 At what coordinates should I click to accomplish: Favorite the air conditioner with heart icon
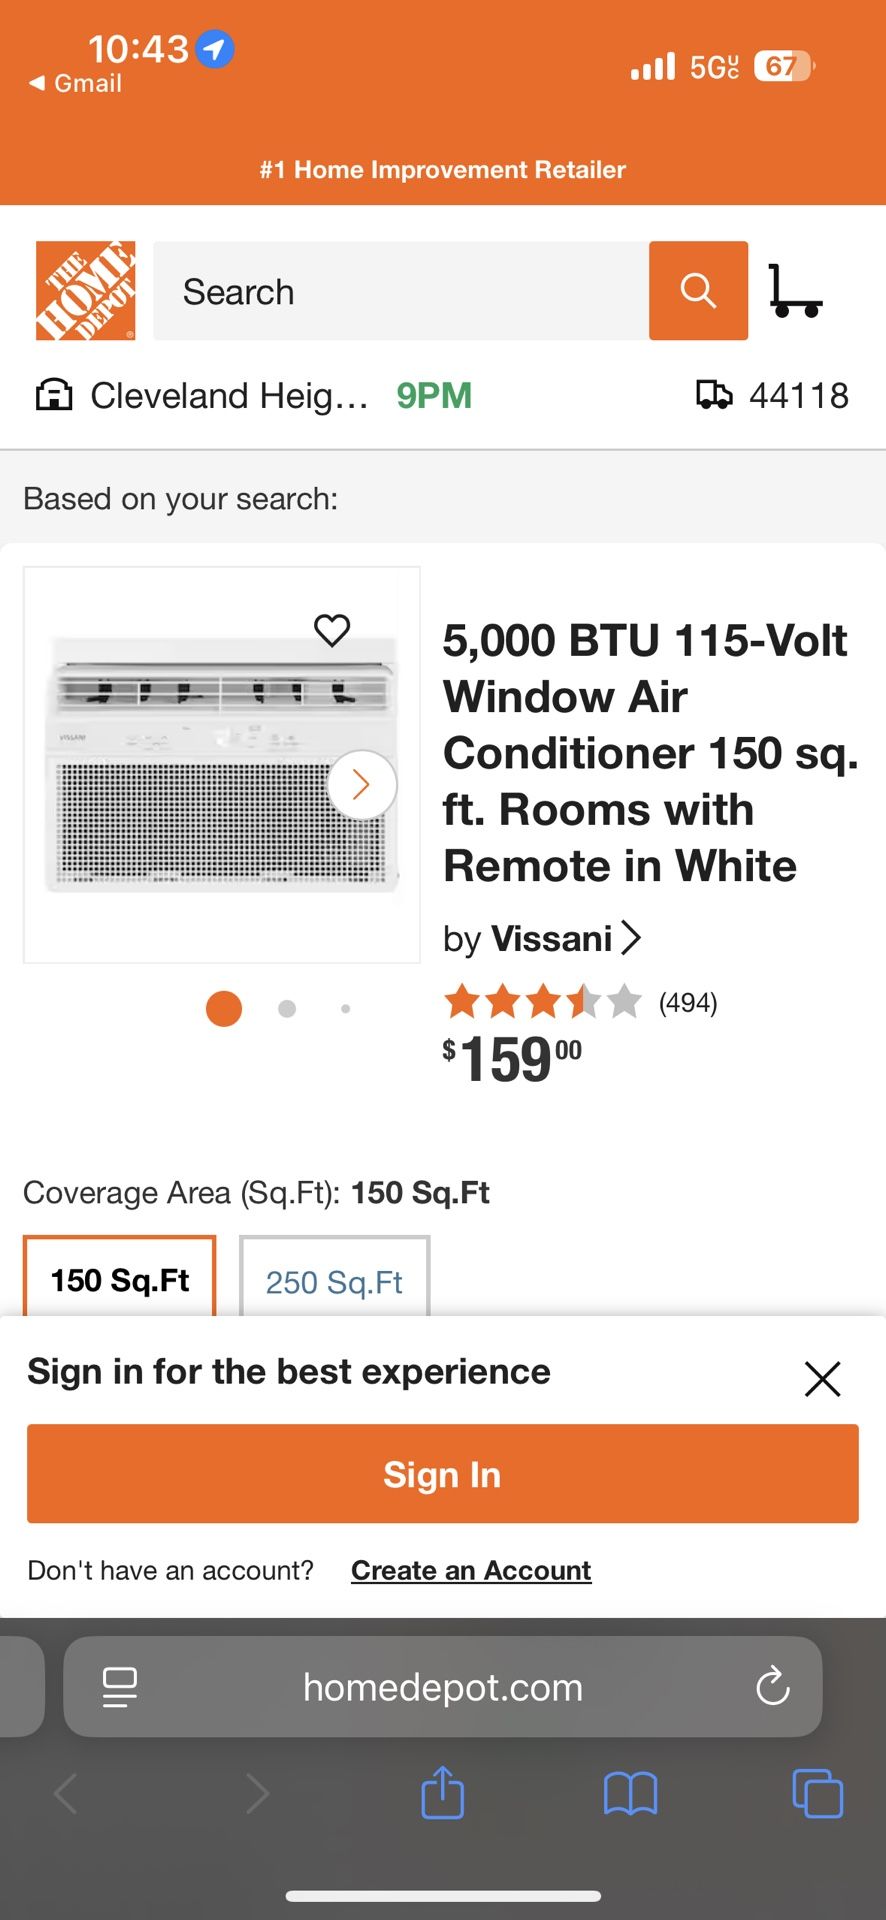(x=332, y=630)
